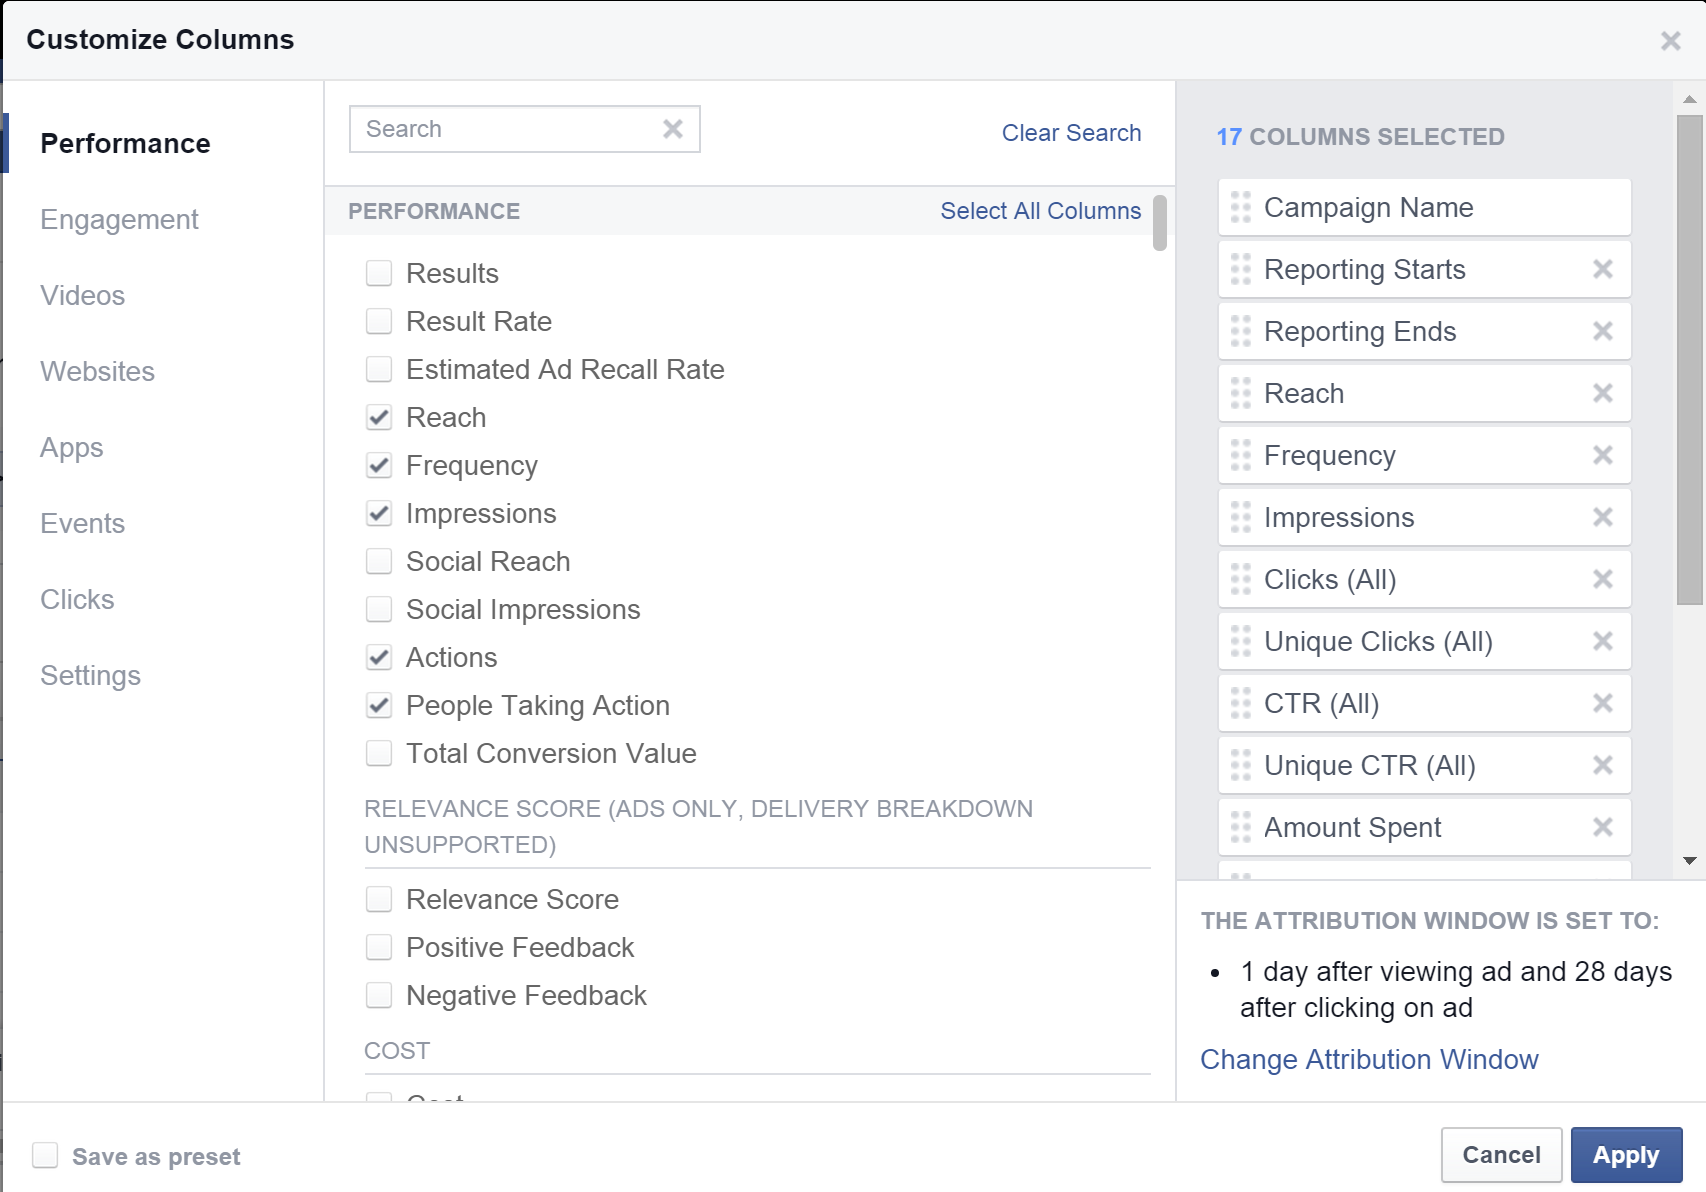This screenshot has height=1192, width=1706.
Task: Cancel the Customize Columns dialog
Action: coord(1500,1154)
